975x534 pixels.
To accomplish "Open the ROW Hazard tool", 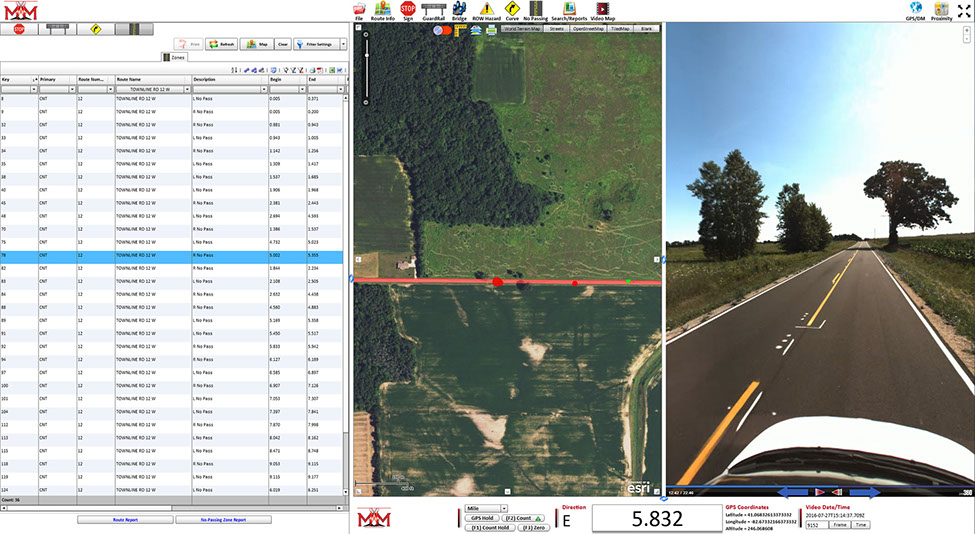I will 485,10.
